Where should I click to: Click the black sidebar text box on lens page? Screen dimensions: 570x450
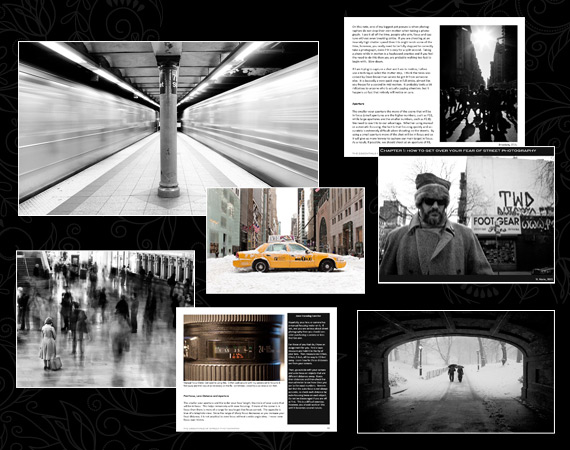pyautogui.click(x=309, y=369)
